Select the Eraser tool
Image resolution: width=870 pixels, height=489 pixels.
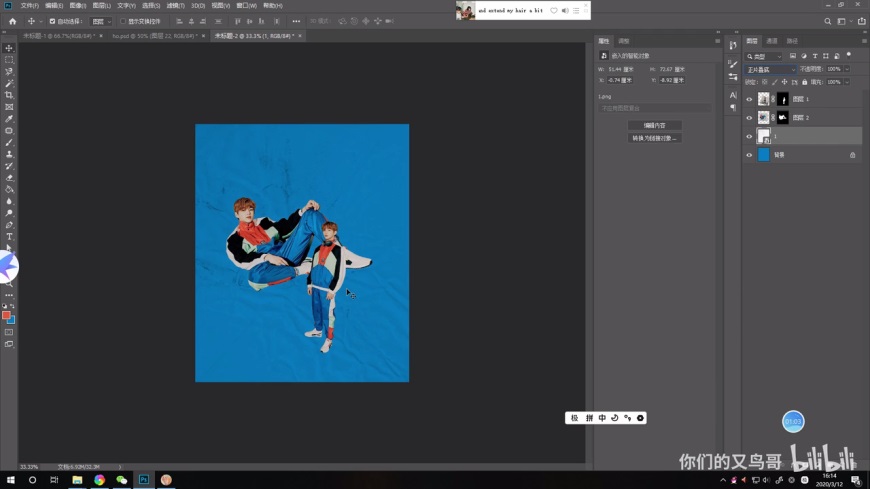pos(9,178)
